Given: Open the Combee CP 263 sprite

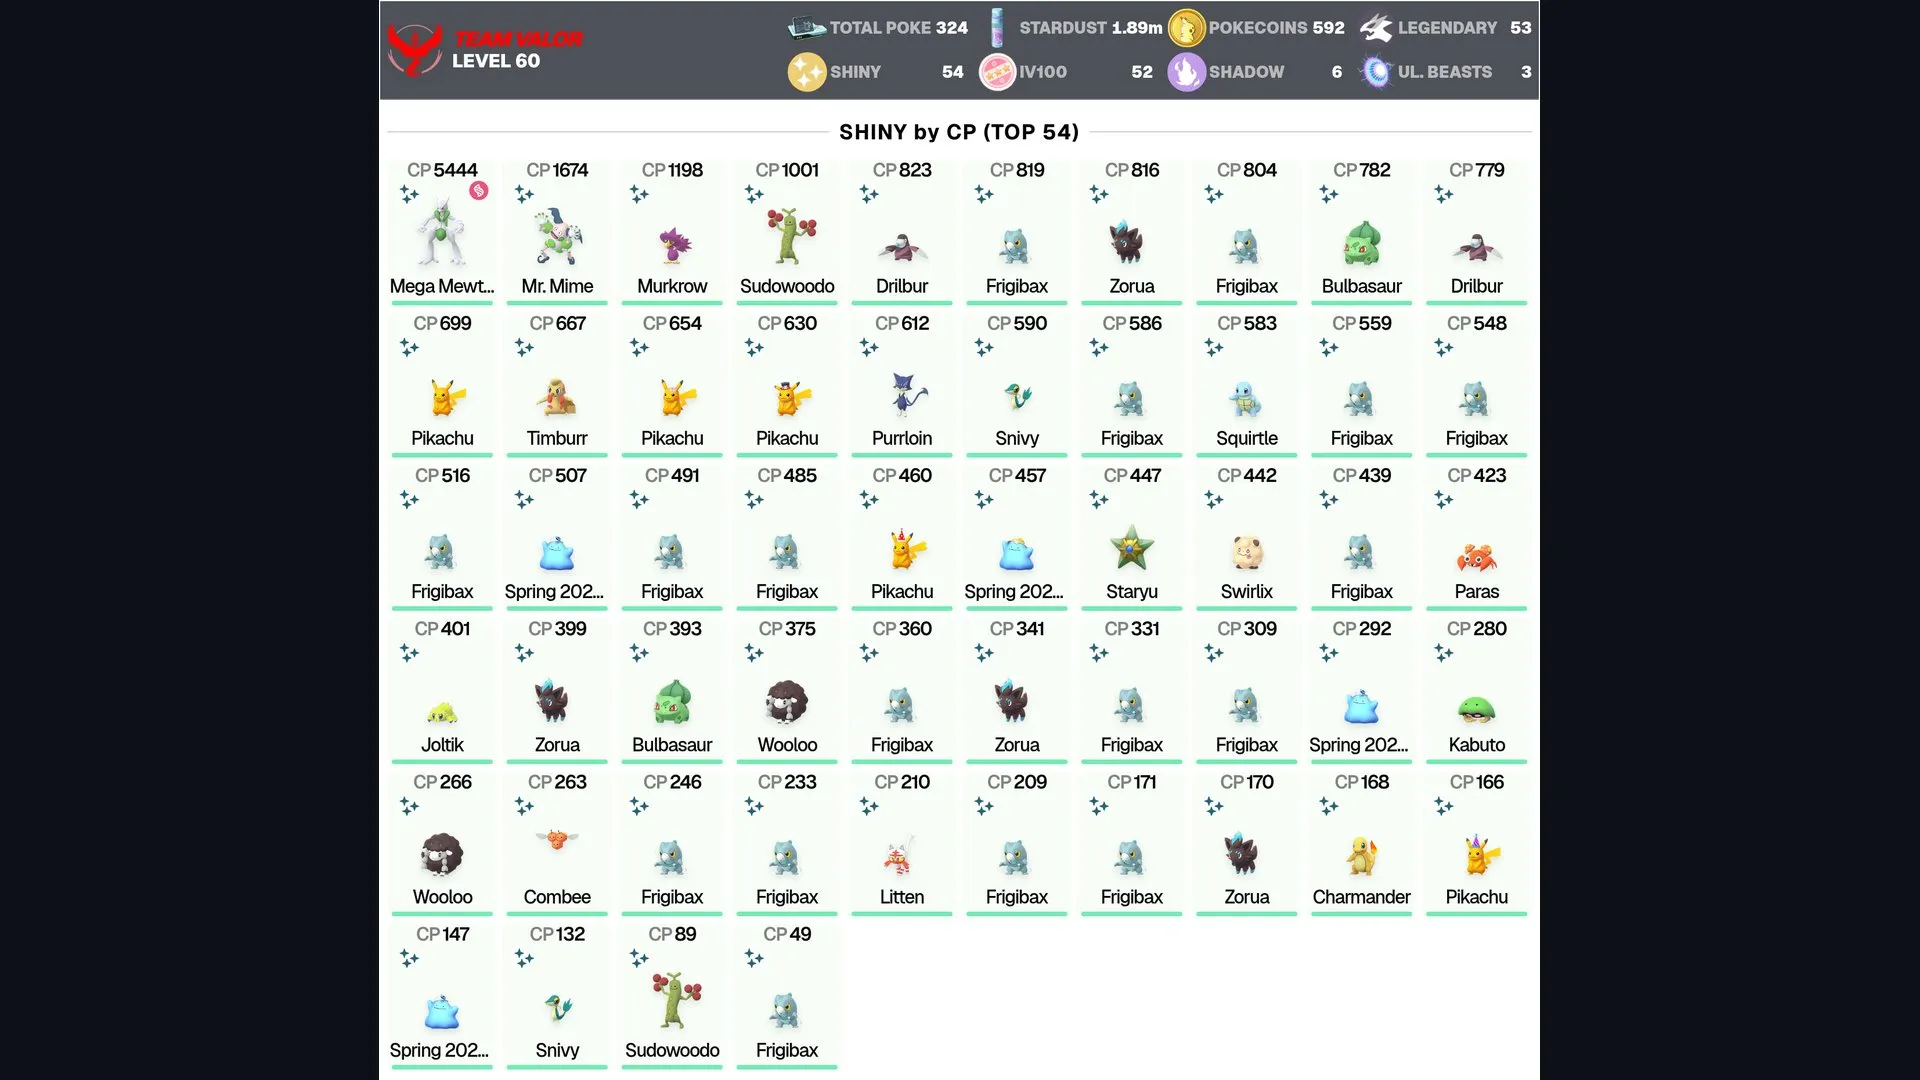Looking at the screenshot, I should [x=557, y=839].
